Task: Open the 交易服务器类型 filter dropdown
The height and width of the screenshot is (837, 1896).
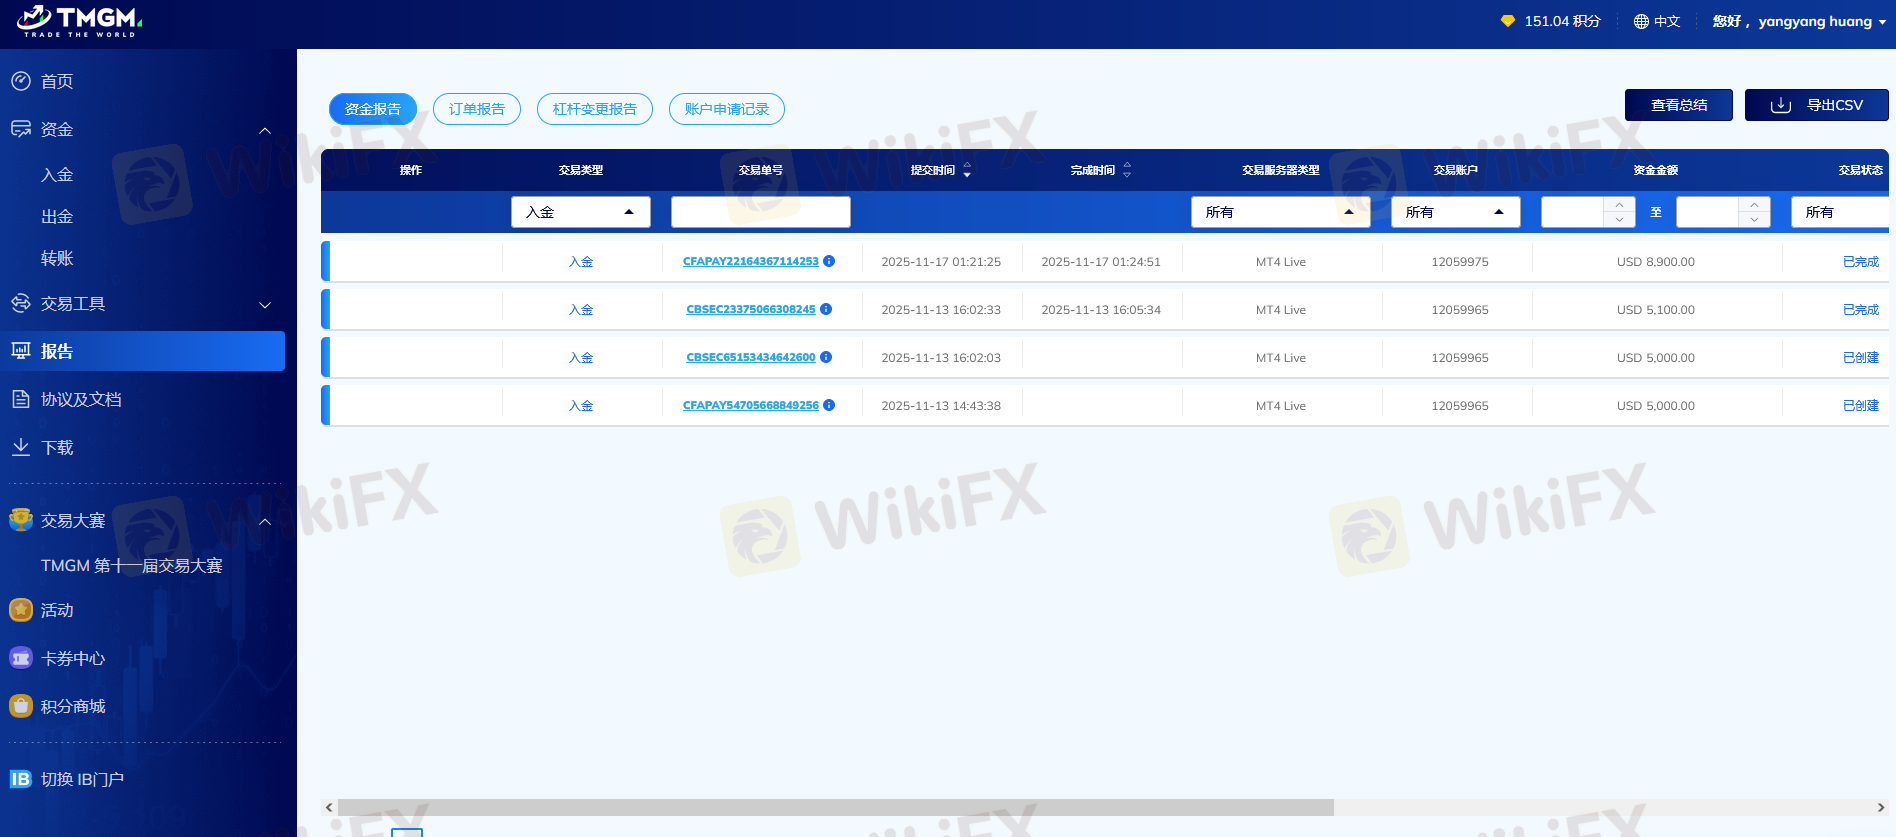Action: click(x=1280, y=212)
